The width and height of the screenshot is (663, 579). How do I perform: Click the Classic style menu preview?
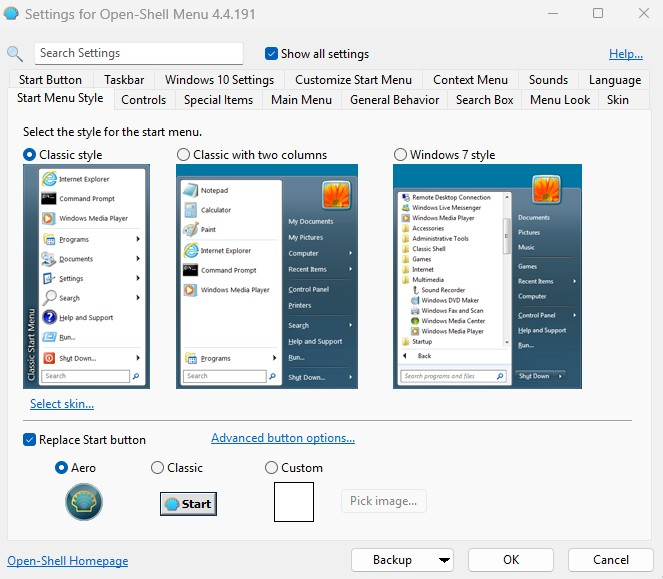point(86,277)
